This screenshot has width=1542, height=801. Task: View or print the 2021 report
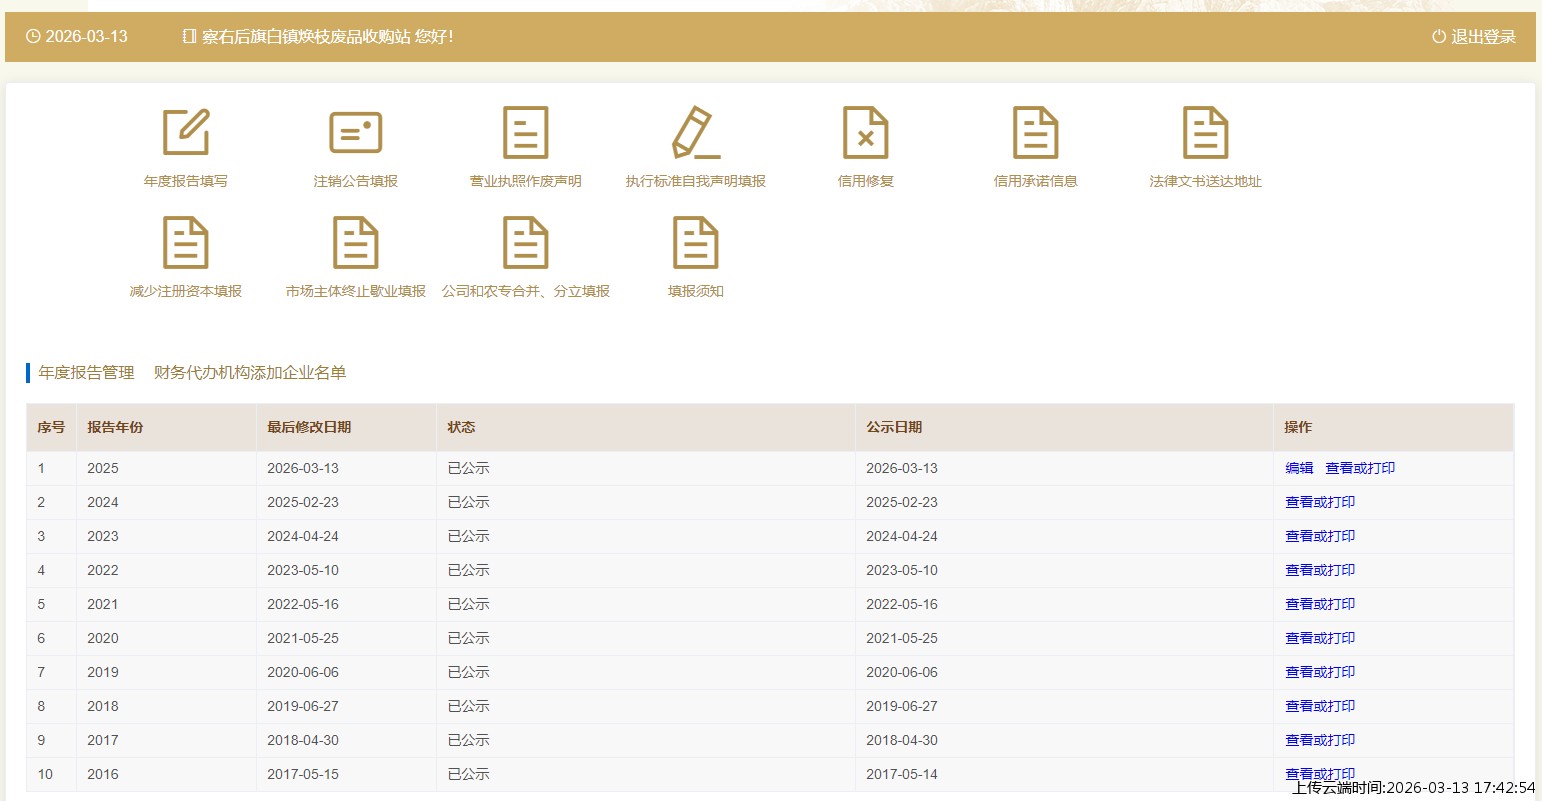pos(1320,604)
